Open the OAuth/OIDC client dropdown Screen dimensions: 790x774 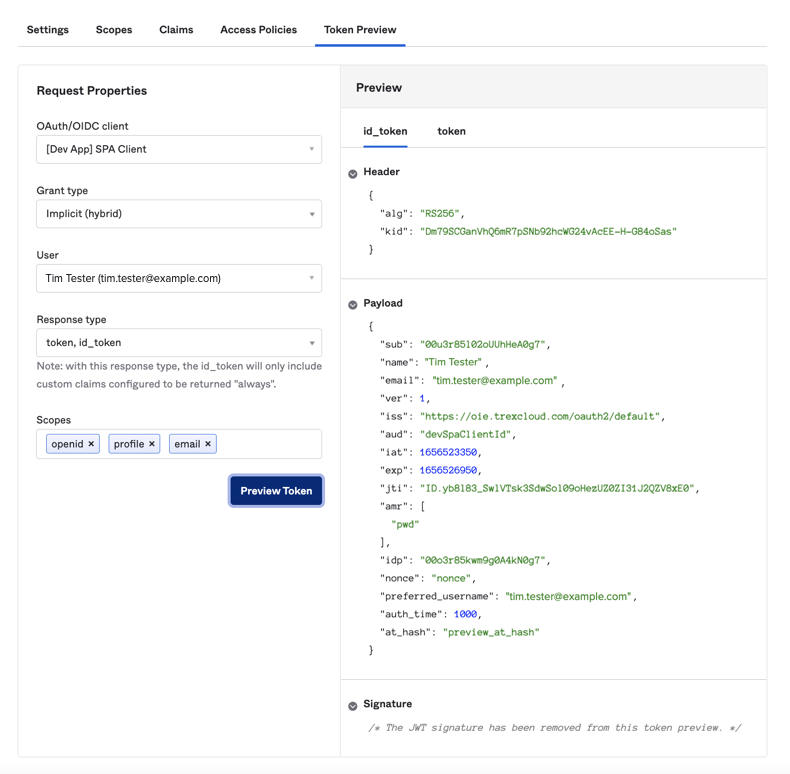tap(179, 149)
